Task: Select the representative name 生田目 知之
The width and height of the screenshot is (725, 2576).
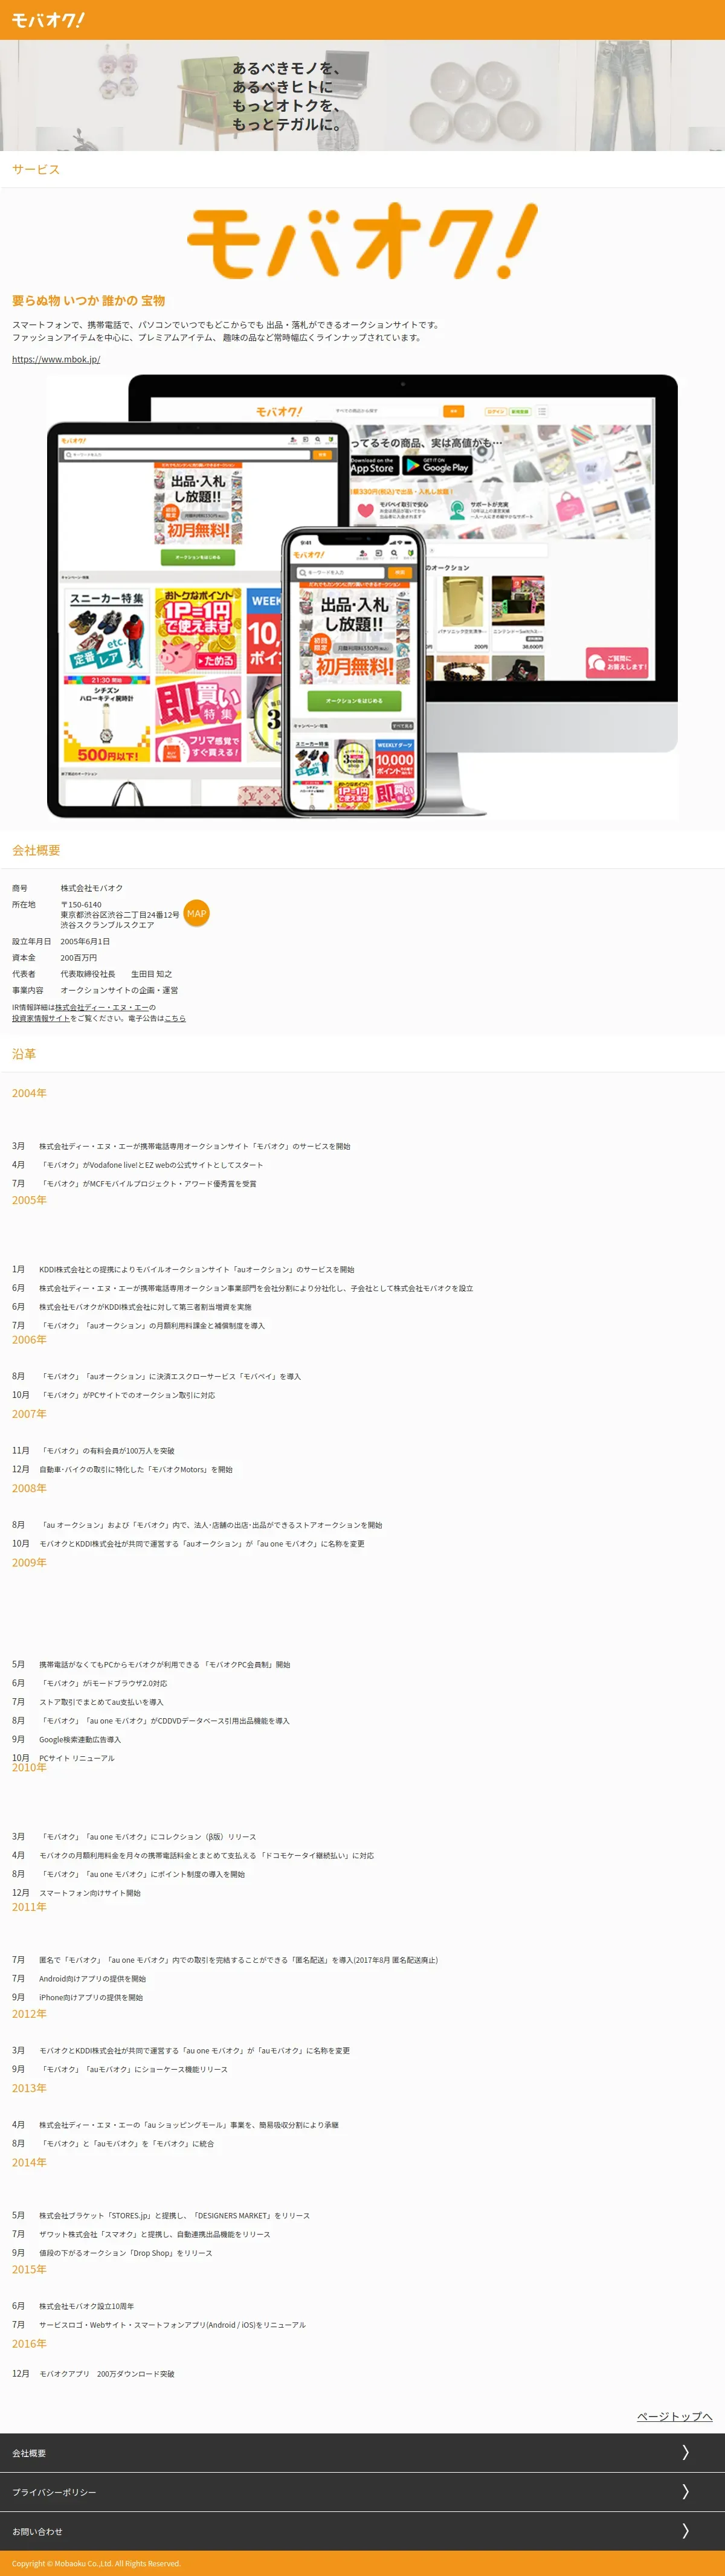Action: [x=151, y=974]
